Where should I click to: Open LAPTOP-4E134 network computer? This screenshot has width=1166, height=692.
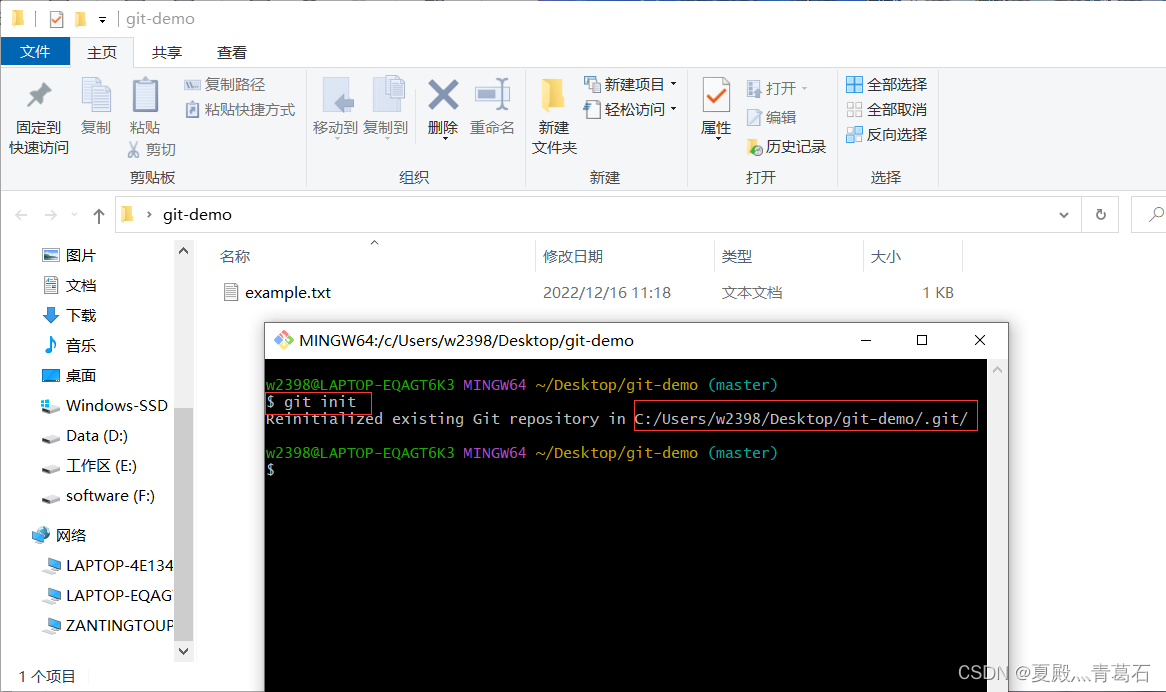click(x=108, y=566)
